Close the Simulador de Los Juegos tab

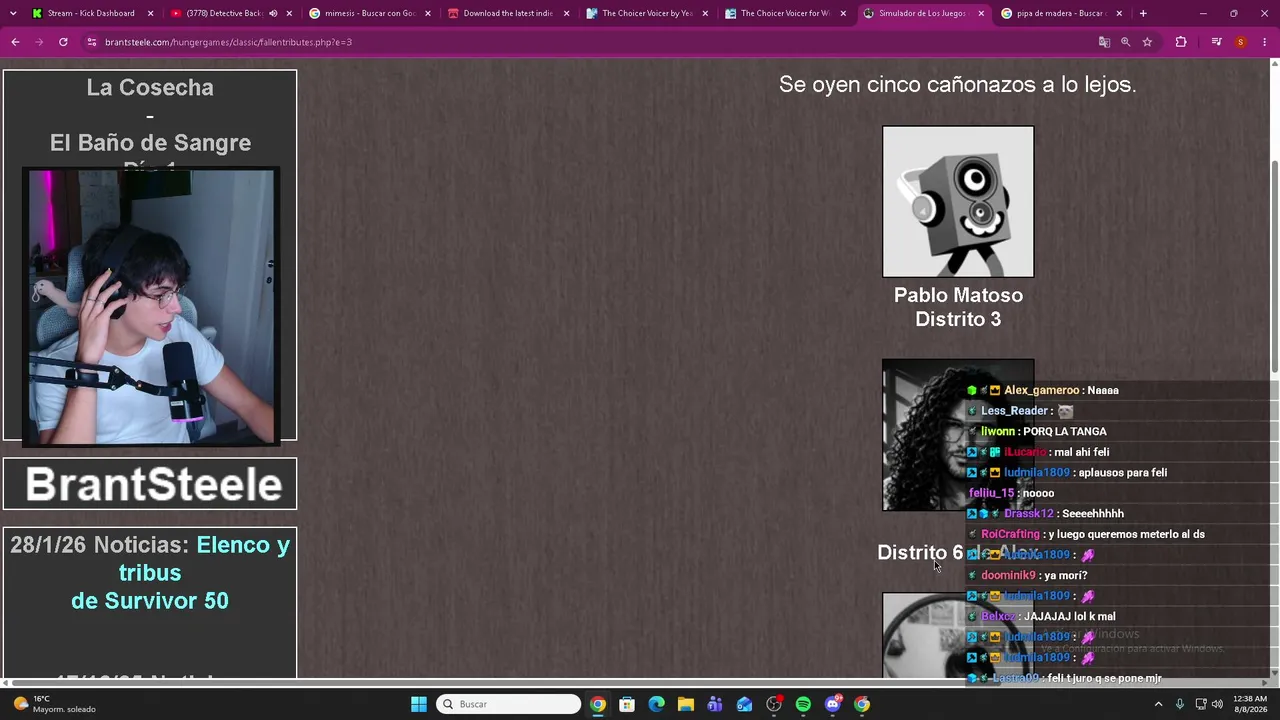tap(981, 13)
